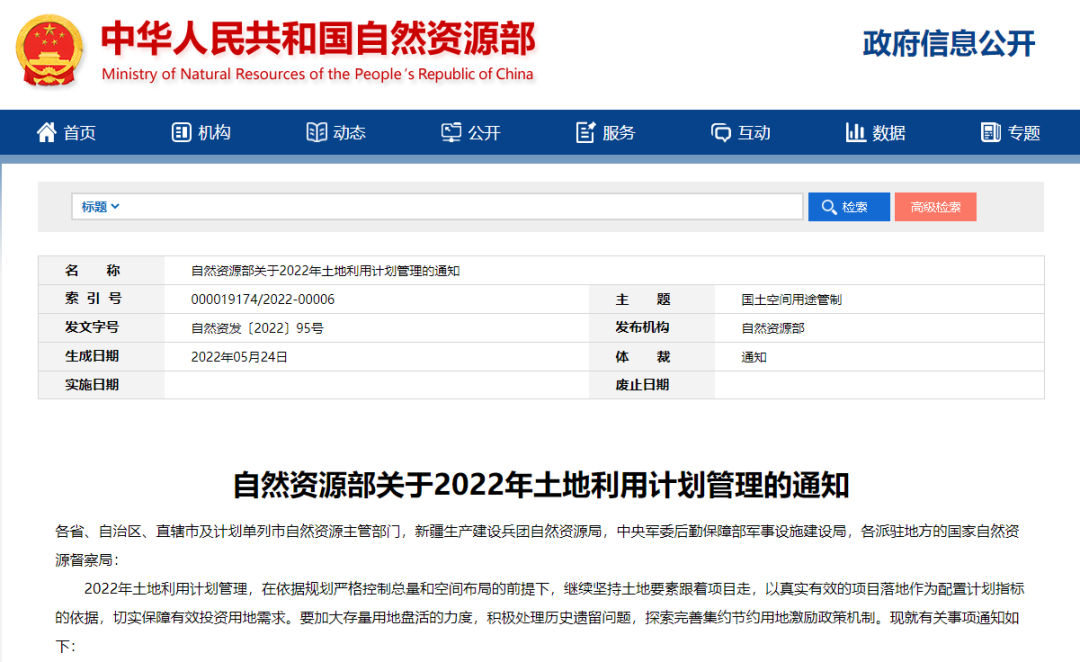
Task: Click the national emblem logo
Action: [x=50, y=51]
